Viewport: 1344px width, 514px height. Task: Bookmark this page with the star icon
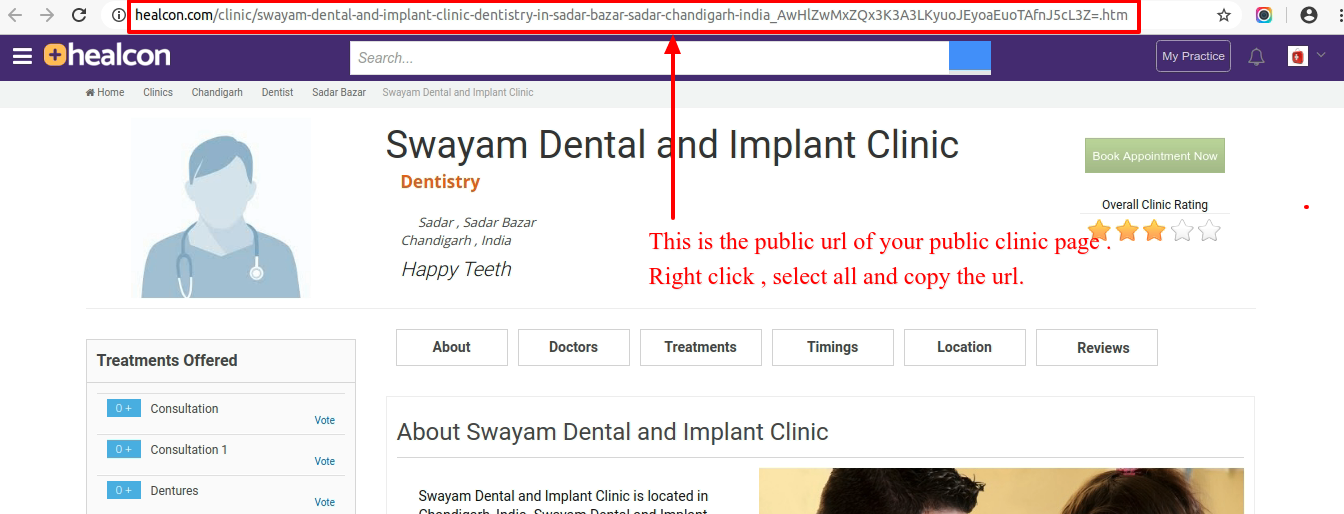[x=1224, y=16]
